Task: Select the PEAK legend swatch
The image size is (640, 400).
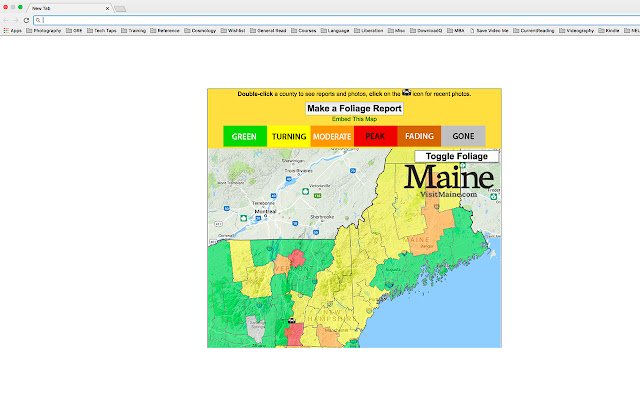Action: (x=376, y=136)
